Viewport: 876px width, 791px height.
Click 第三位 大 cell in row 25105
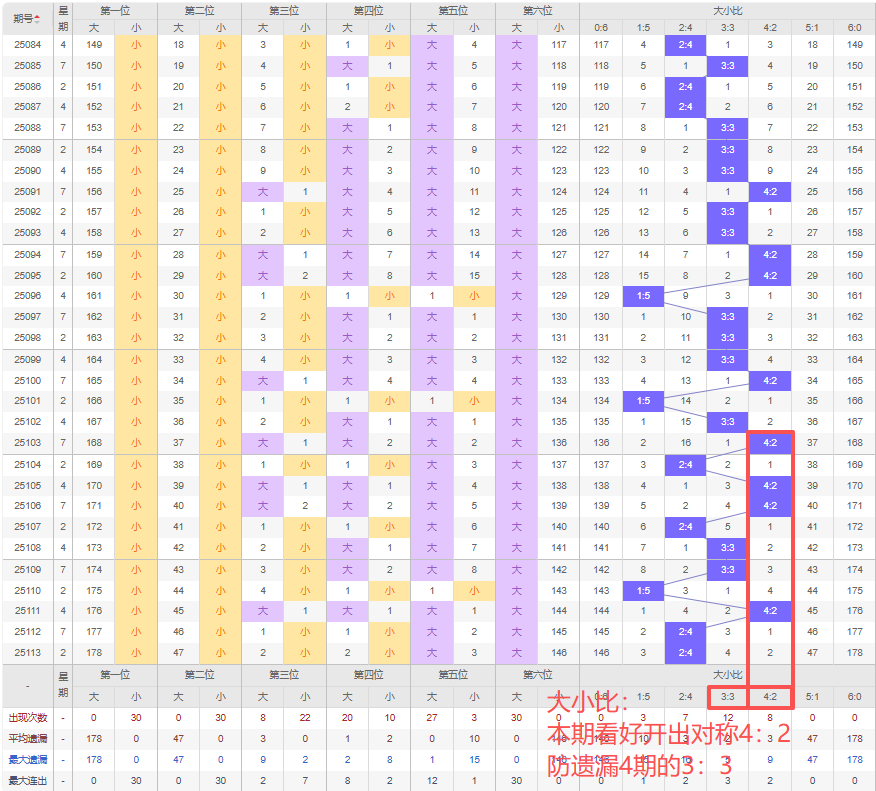click(263, 485)
